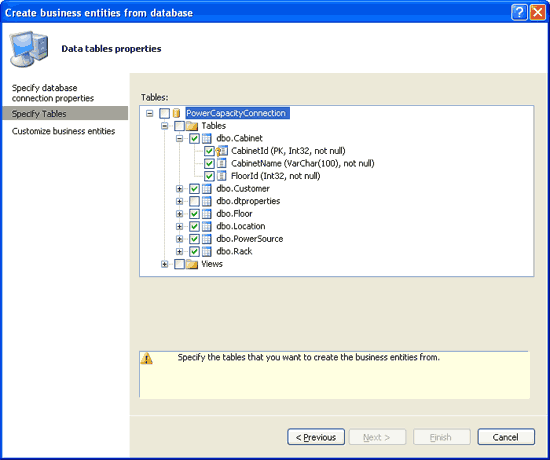Image resolution: width=550 pixels, height=460 pixels.
Task: Uncheck the dbo.Customer table checkbox
Action: [194, 189]
